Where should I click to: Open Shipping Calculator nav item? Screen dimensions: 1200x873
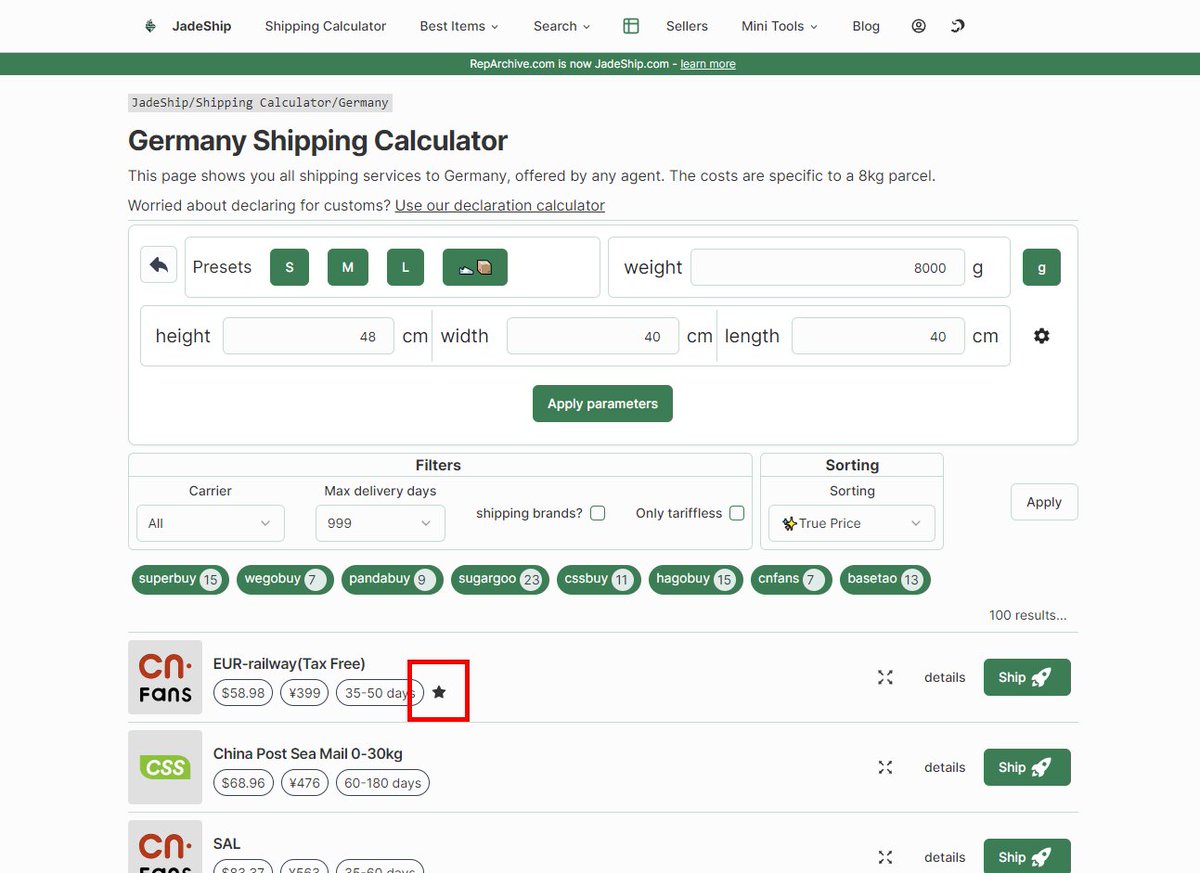point(325,26)
